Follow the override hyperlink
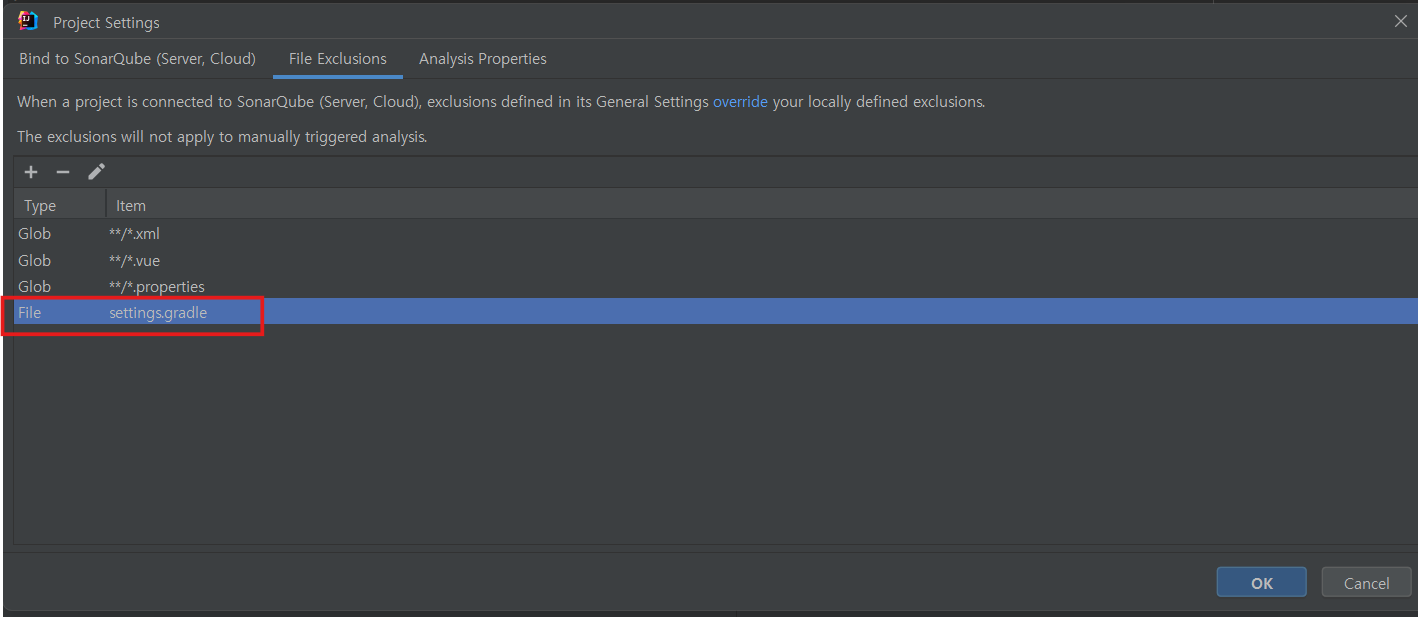The image size is (1418, 617). [x=740, y=102]
